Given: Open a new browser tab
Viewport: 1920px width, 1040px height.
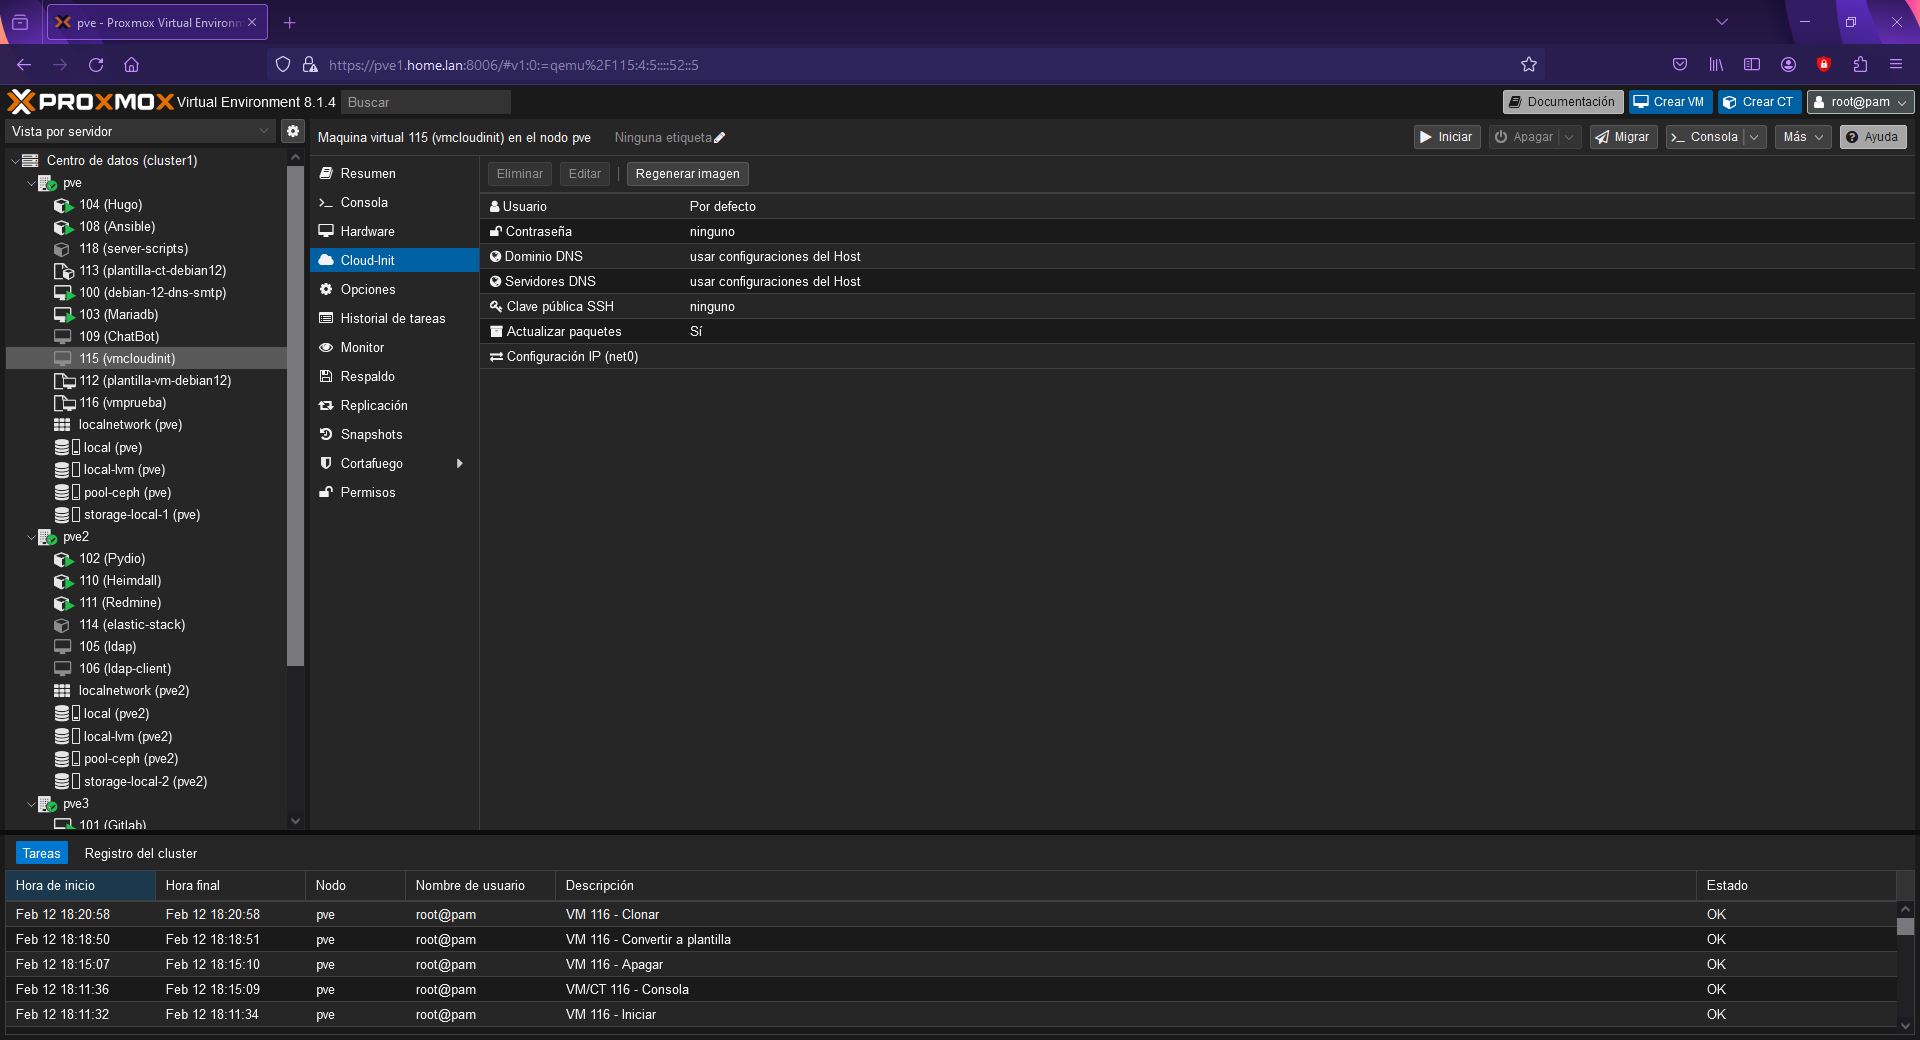Looking at the screenshot, I should [x=290, y=22].
